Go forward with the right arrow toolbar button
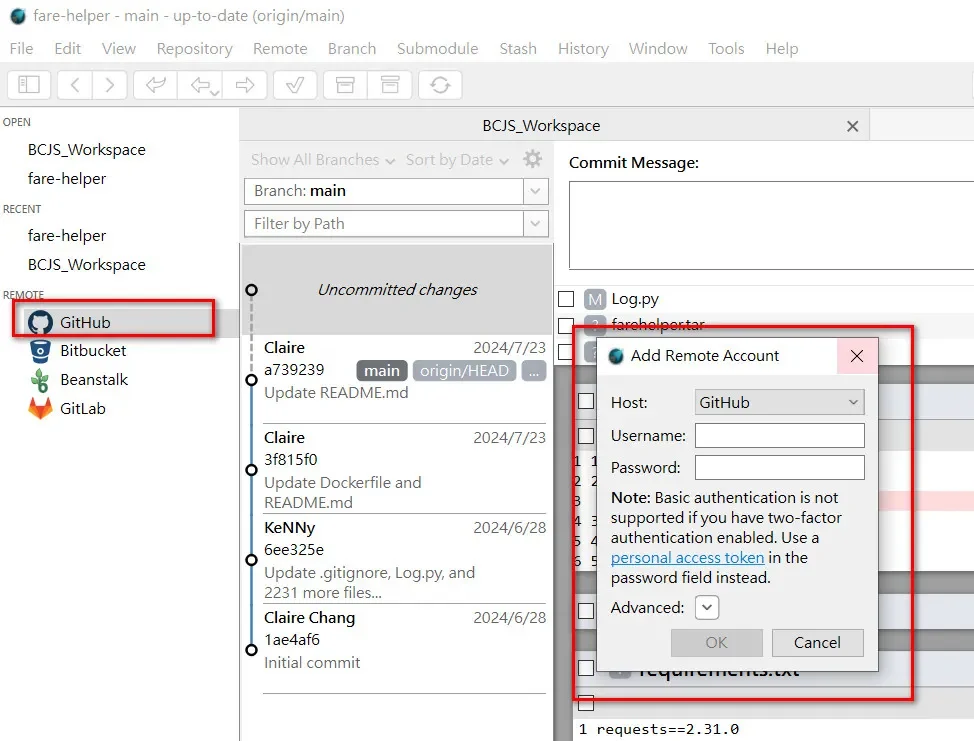 [x=109, y=84]
